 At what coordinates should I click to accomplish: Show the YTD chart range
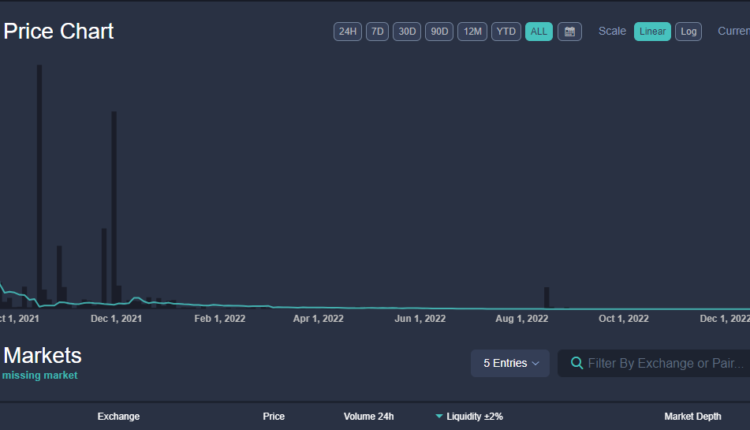506,31
